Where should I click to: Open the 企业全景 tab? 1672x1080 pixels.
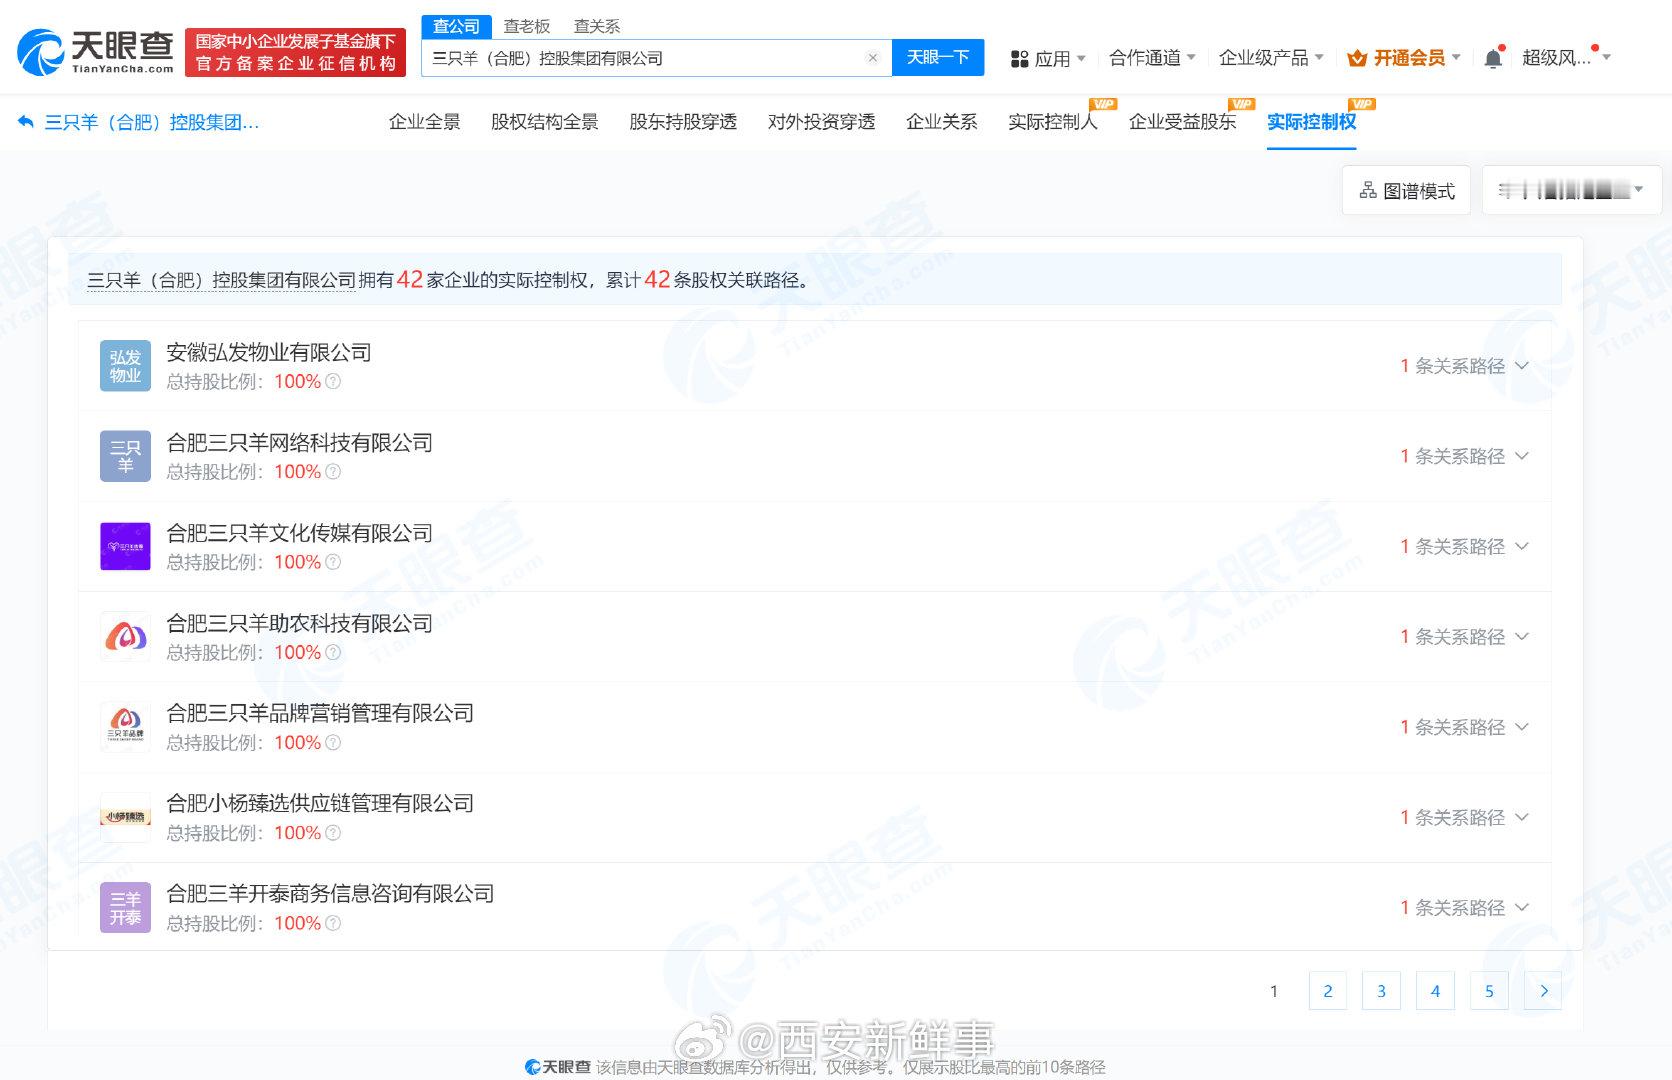pos(424,122)
